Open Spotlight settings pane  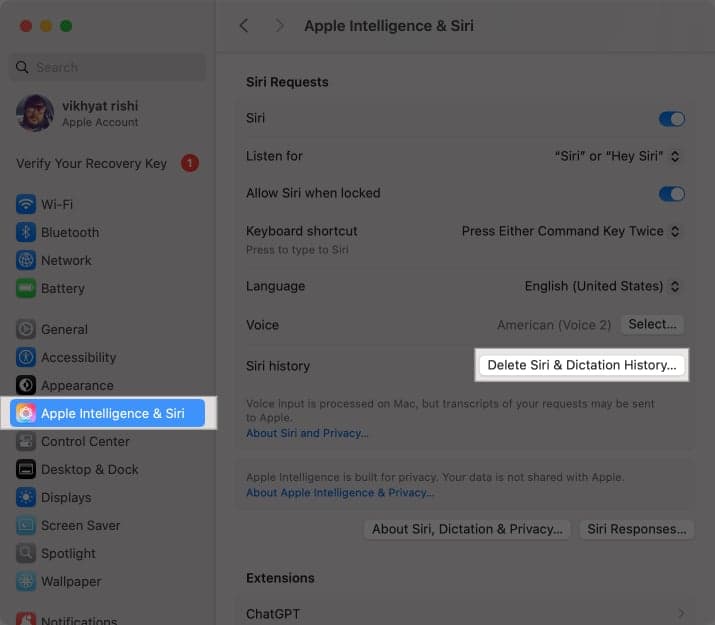tap(108, 553)
